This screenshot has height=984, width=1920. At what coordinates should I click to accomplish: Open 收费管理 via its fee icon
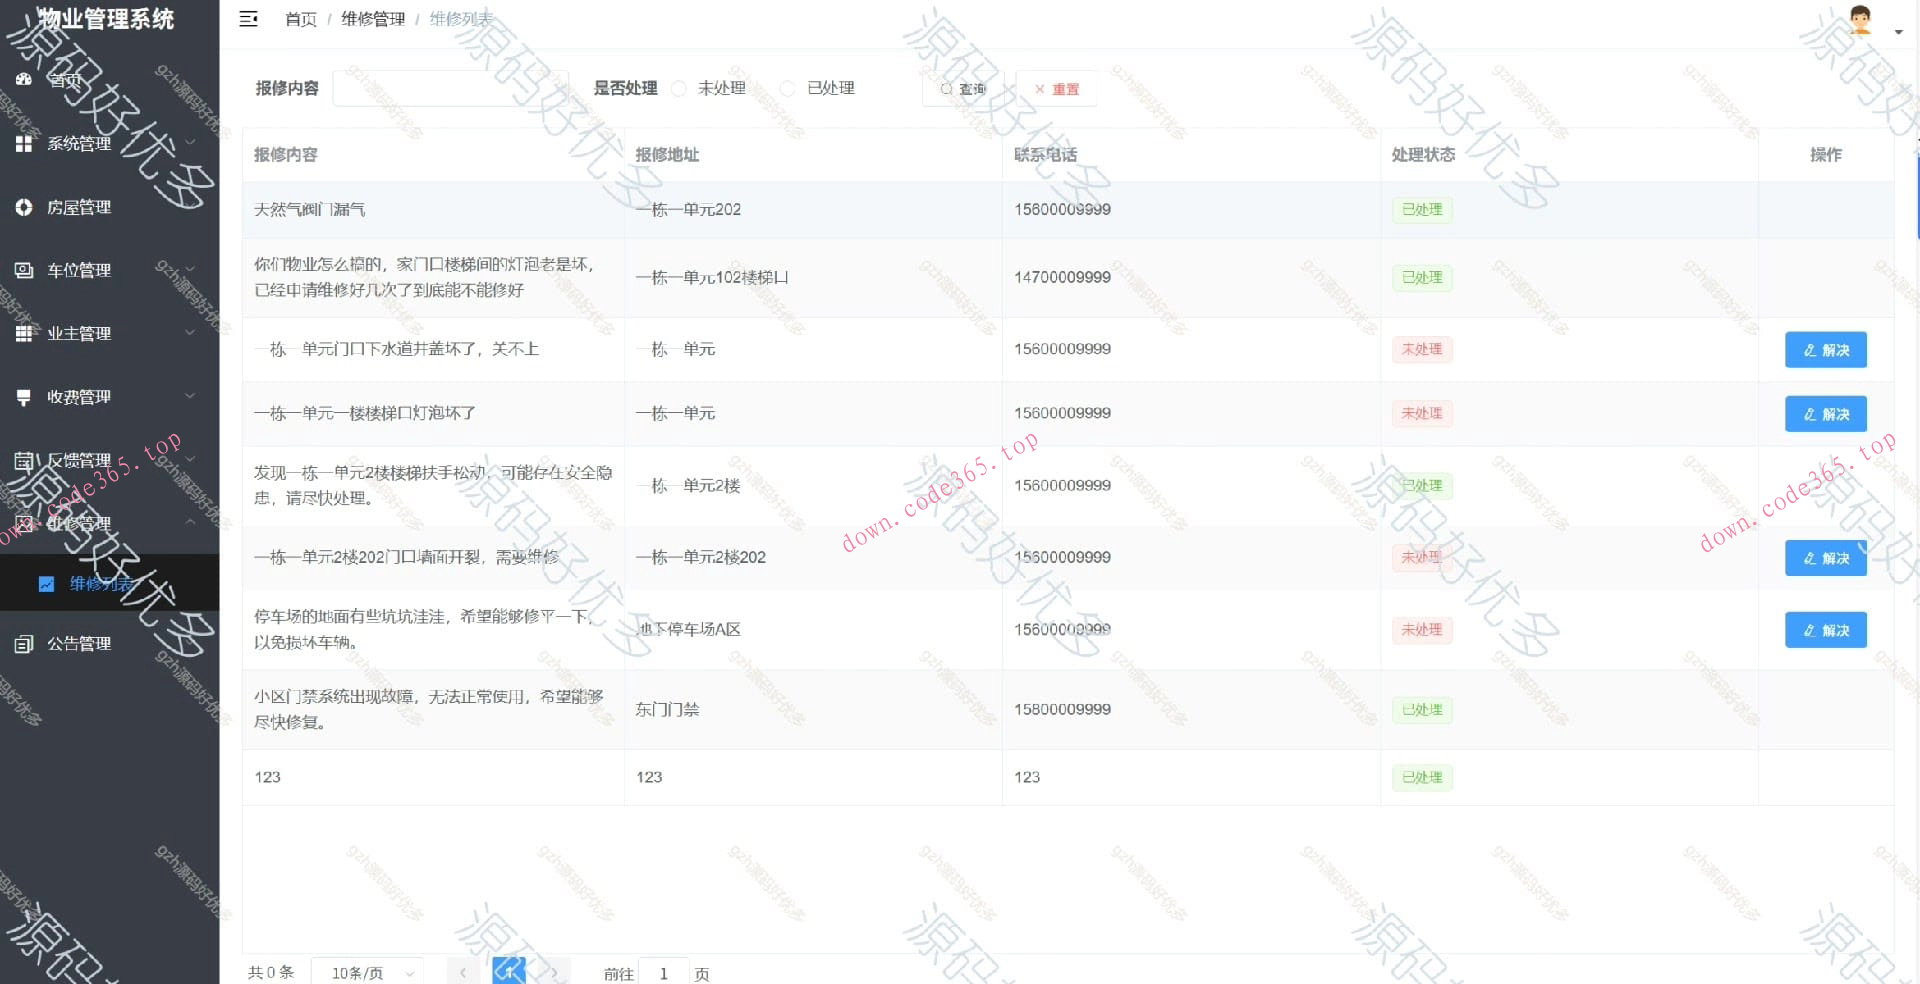coord(25,396)
